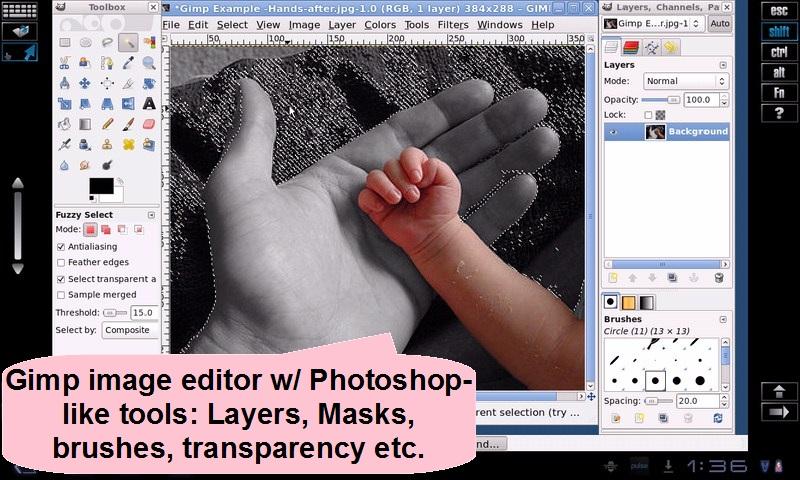Select the Smudge tool
Image resolution: width=800 pixels, height=480 pixels.
[x=85, y=165]
